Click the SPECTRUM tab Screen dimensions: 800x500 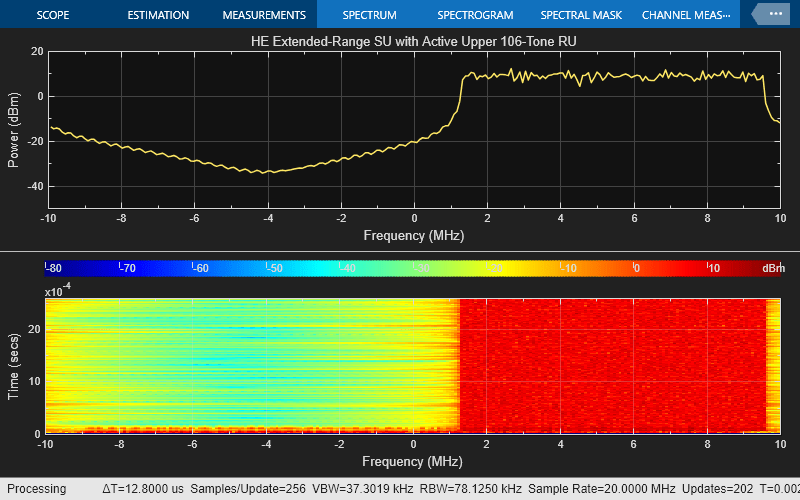[369, 15]
